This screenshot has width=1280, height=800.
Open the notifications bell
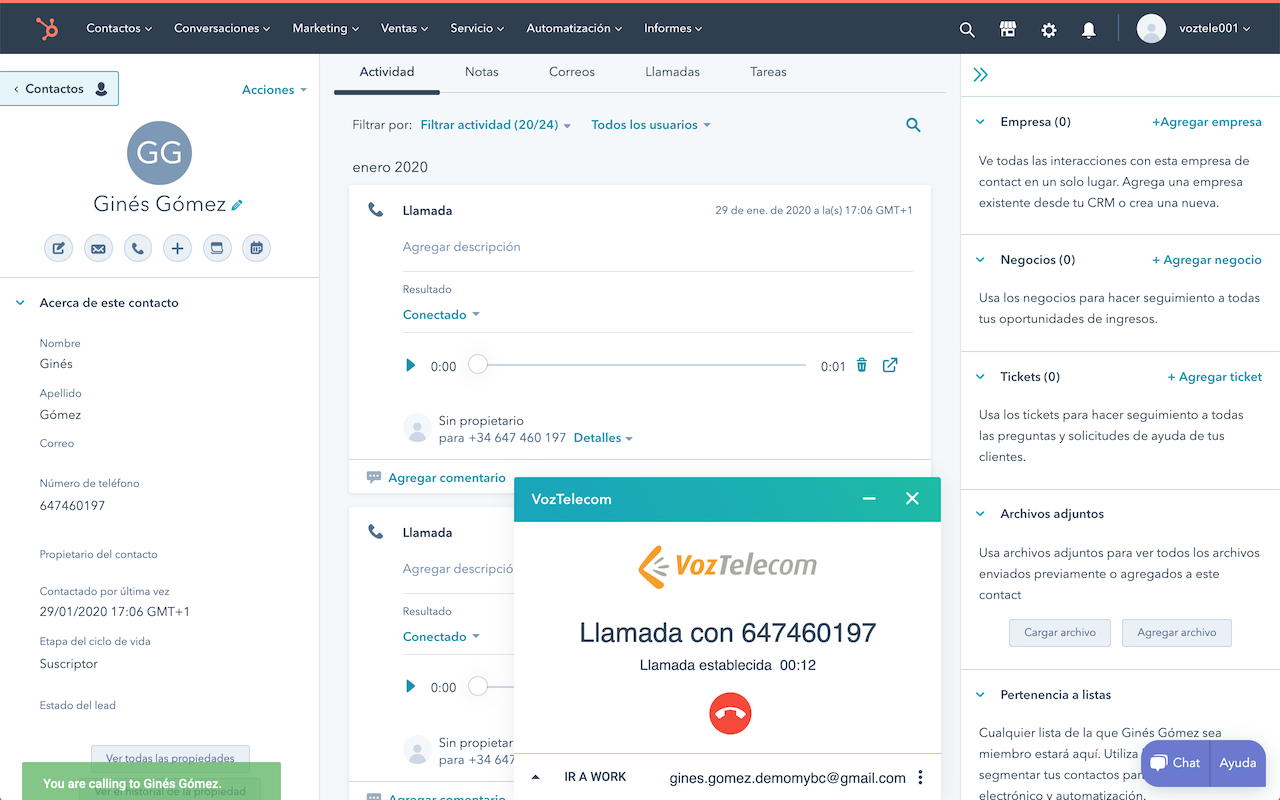[1089, 30]
